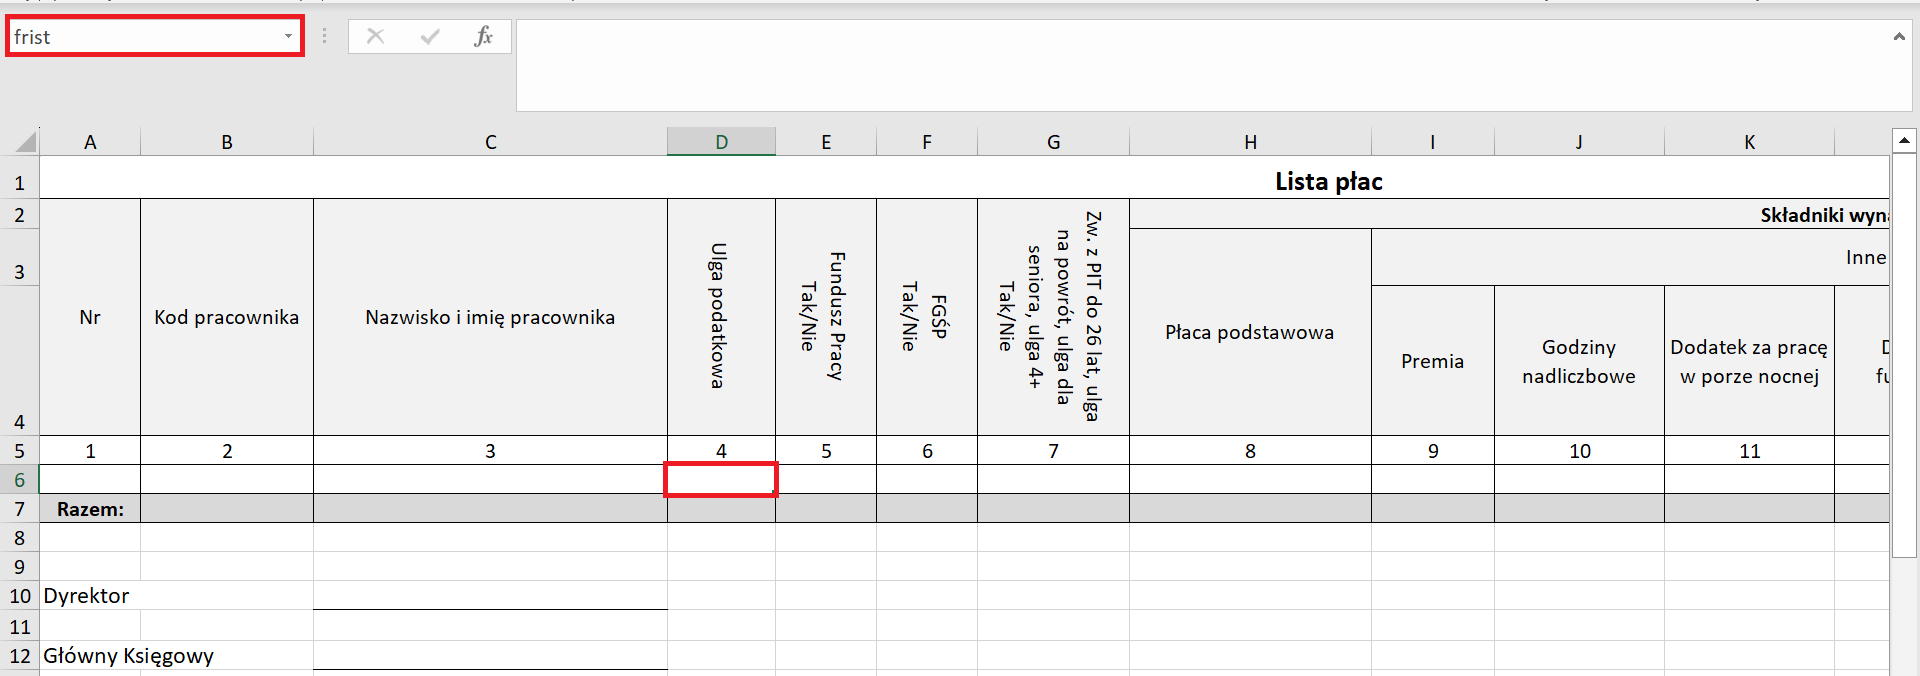Click the Select All corner triangle

coord(26,142)
